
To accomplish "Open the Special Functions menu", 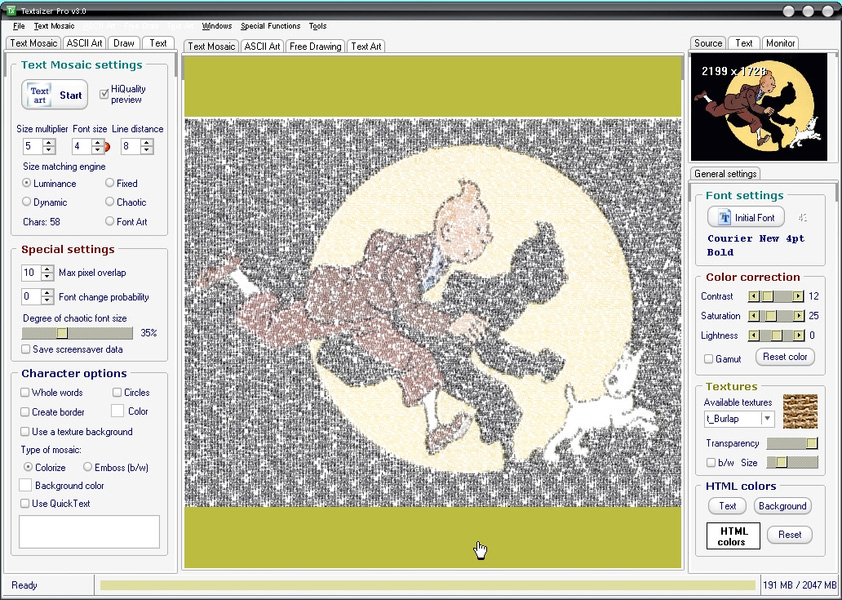I will pyautogui.click(x=269, y=26).
